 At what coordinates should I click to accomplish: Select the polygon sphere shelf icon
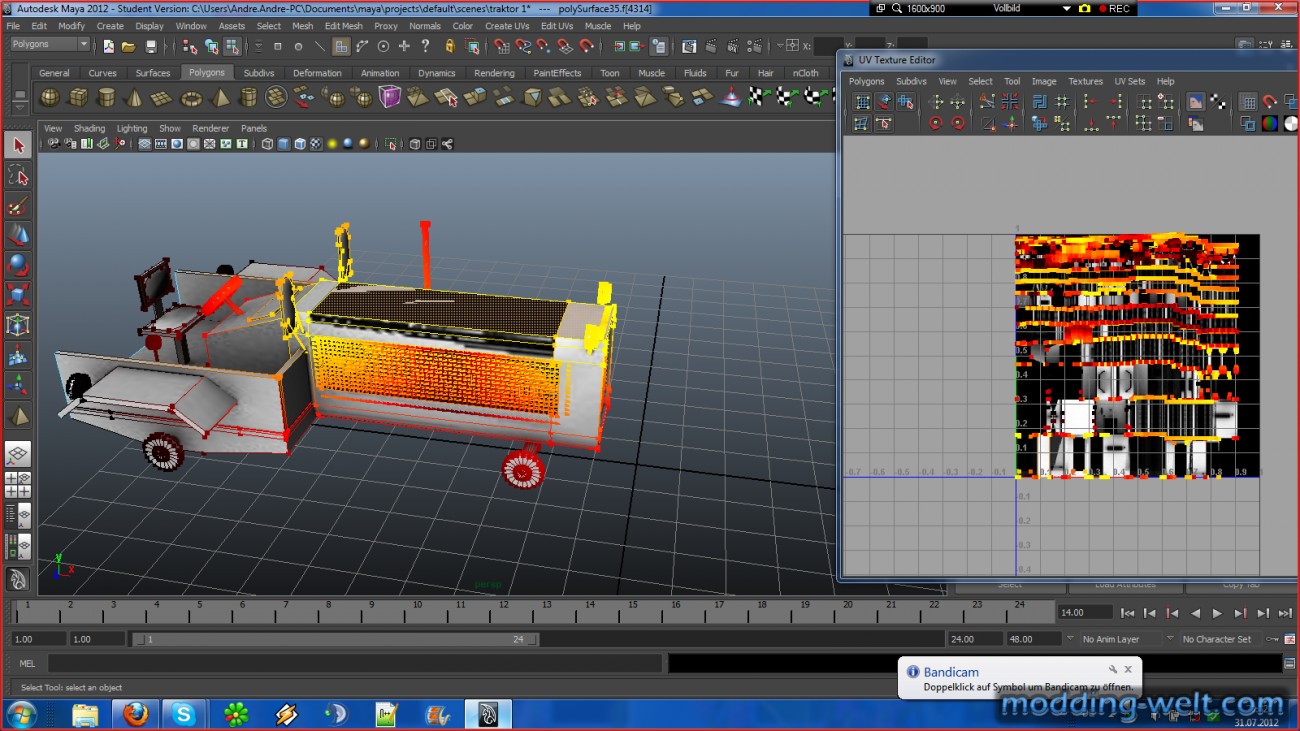(x=49, y=97)
